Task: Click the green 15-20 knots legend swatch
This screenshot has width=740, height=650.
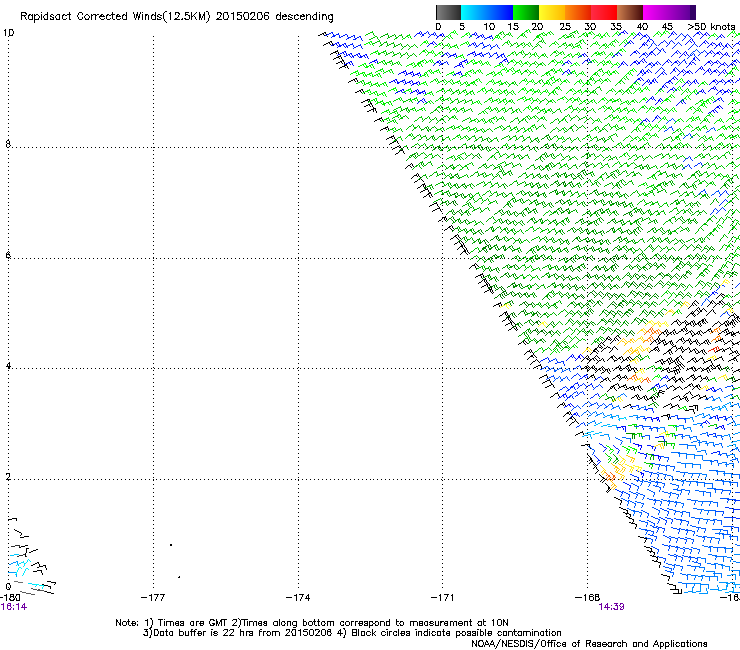Action: [526, 12]
